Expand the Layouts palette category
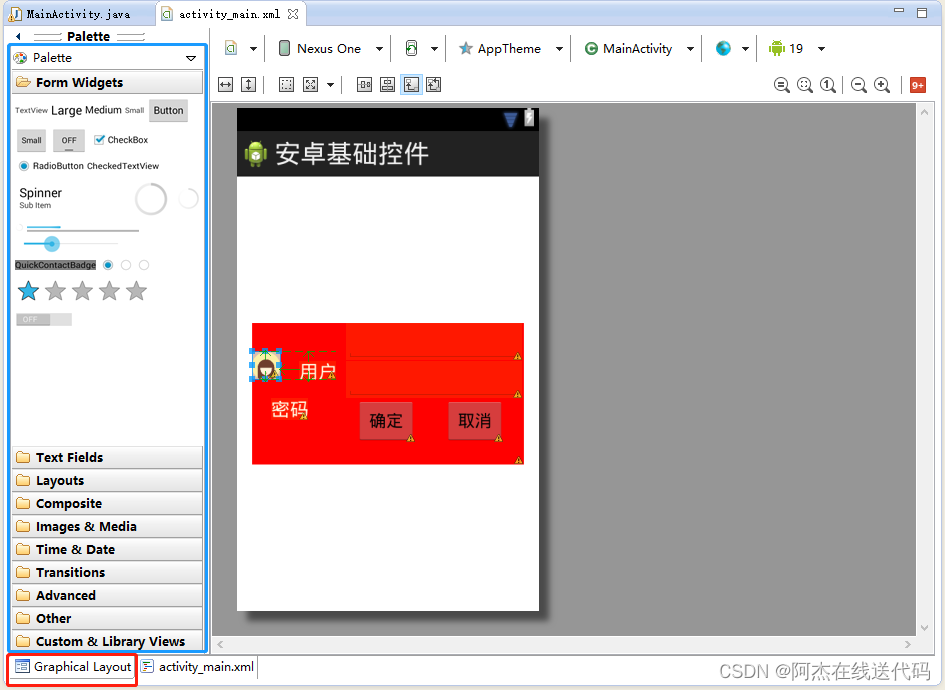945x690 pixels. tap(107, 480)
